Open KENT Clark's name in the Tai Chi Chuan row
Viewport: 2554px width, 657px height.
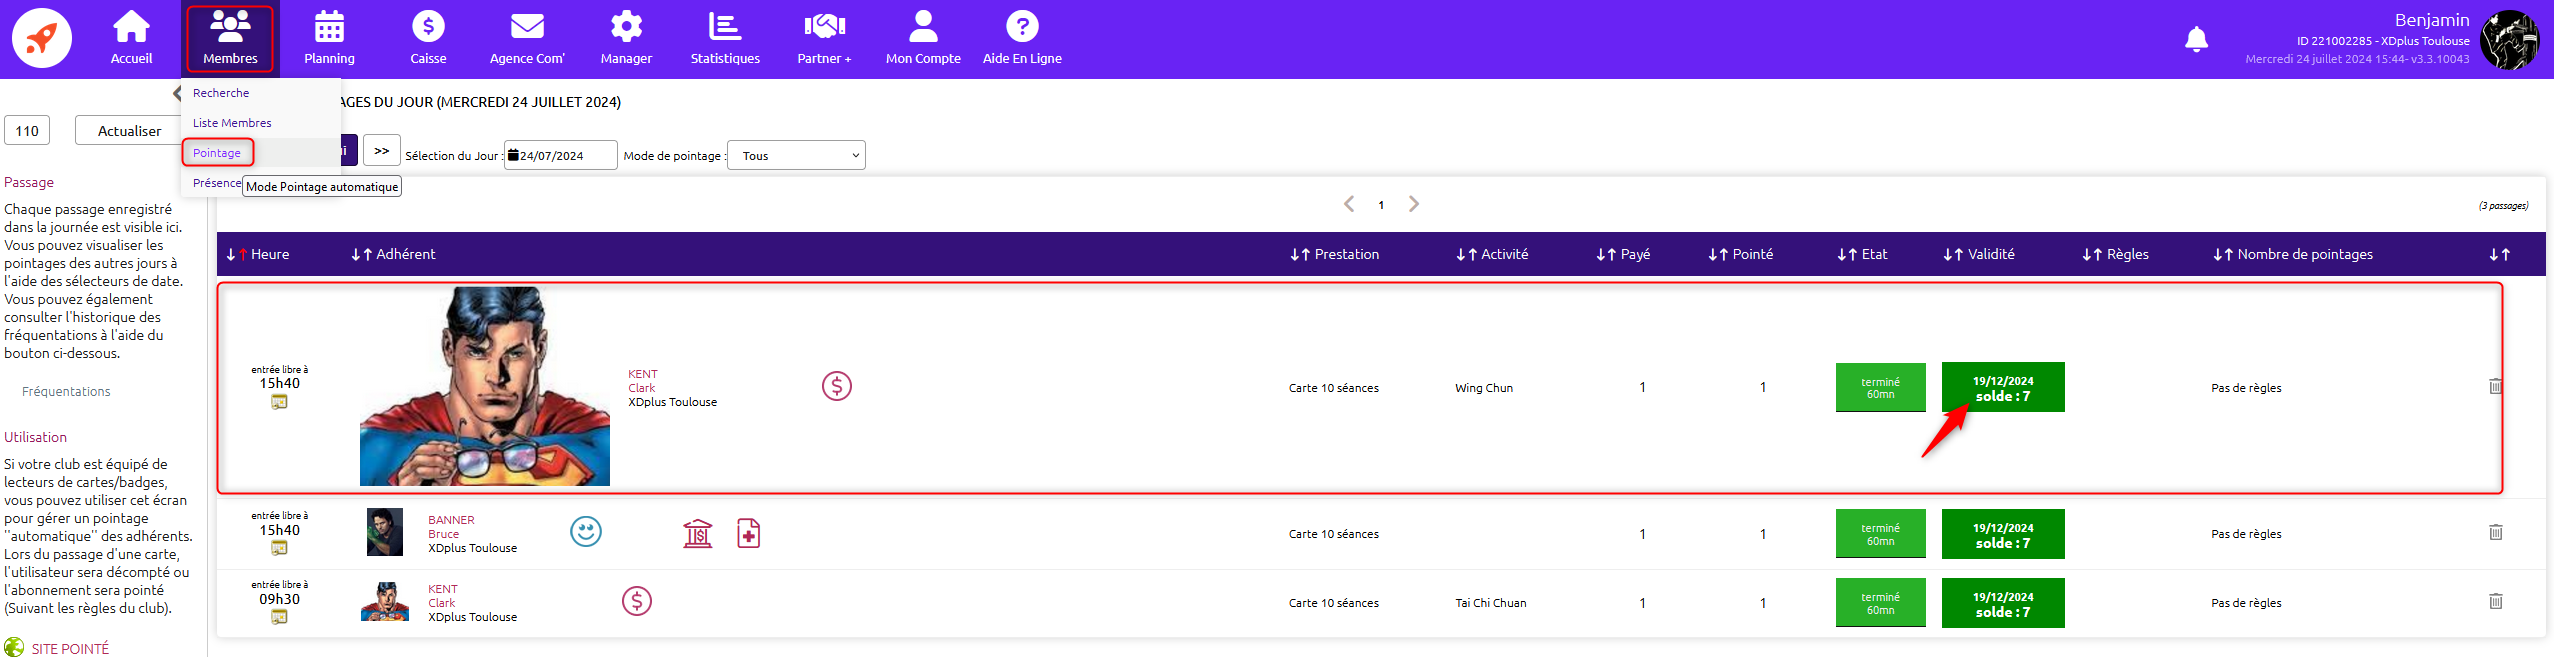[443, 596]
